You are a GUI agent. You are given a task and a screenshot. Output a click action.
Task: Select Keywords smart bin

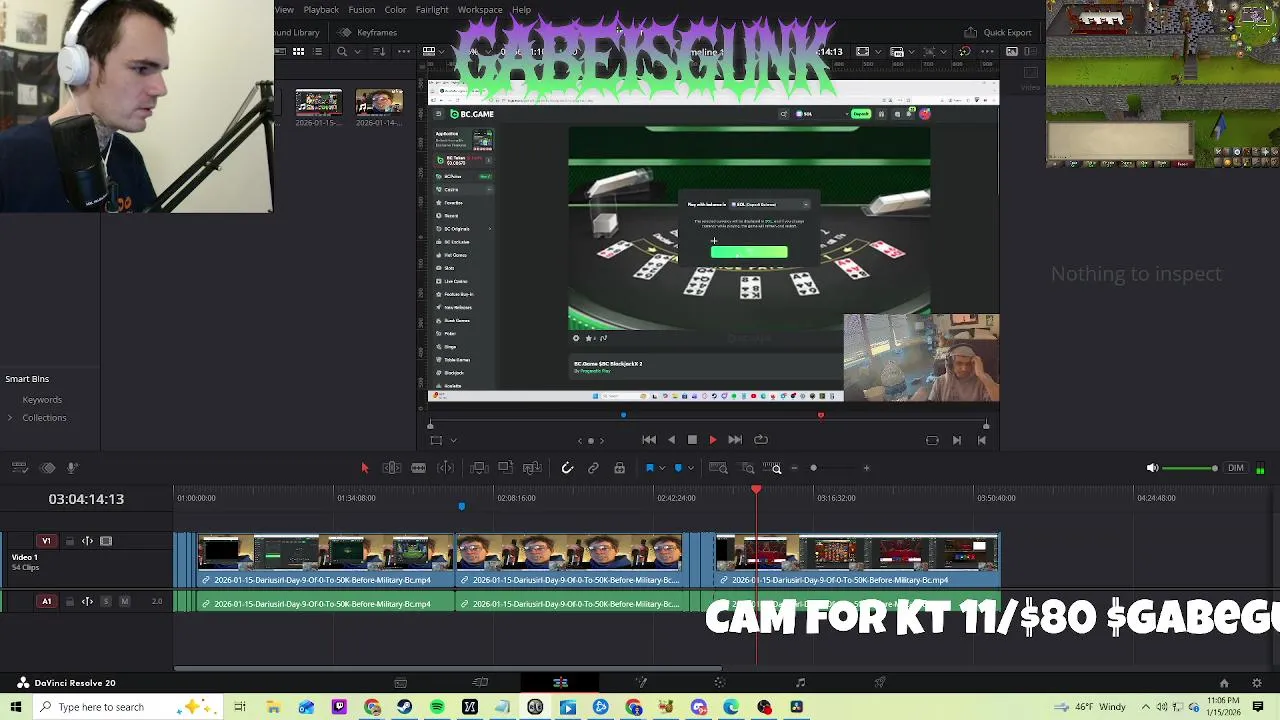[x=42, y=400]
